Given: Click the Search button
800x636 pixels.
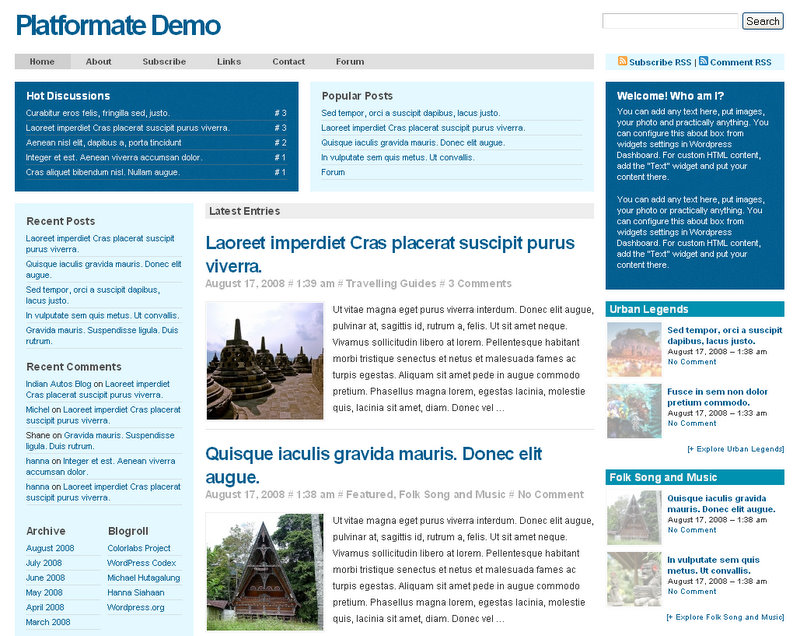Looking at the screenshot, I should pyautogui.click(x=763, y=21).
